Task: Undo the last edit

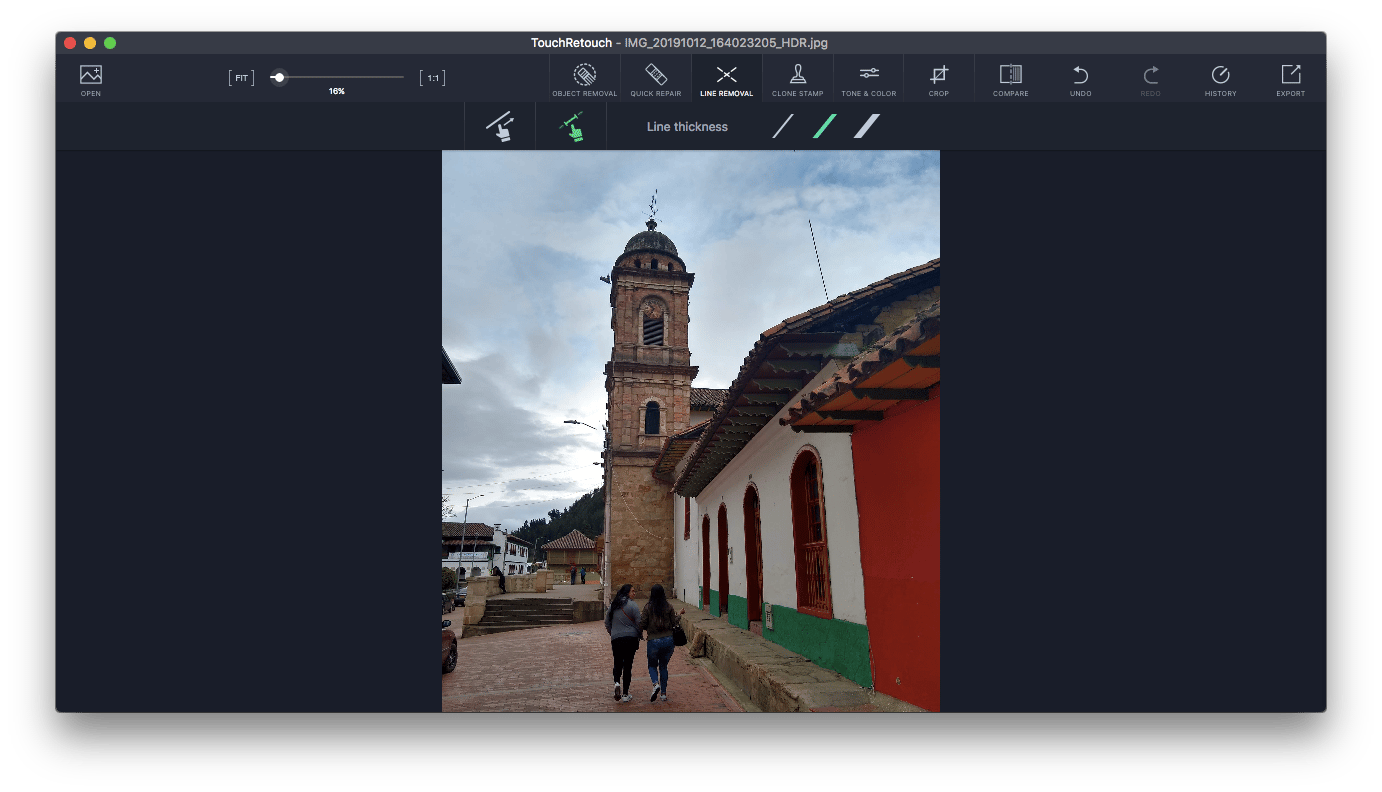Action: click(1081, 80)
